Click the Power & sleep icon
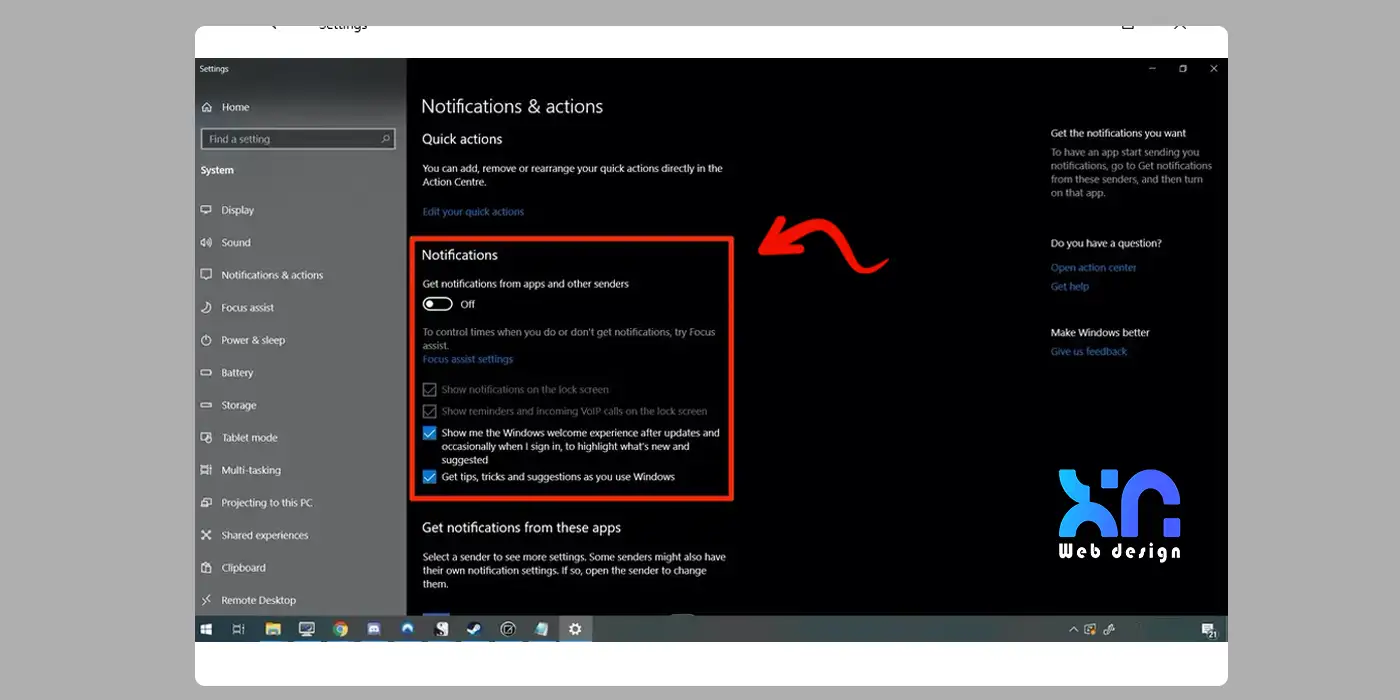 pyautogui.click(x=207, y=340)
